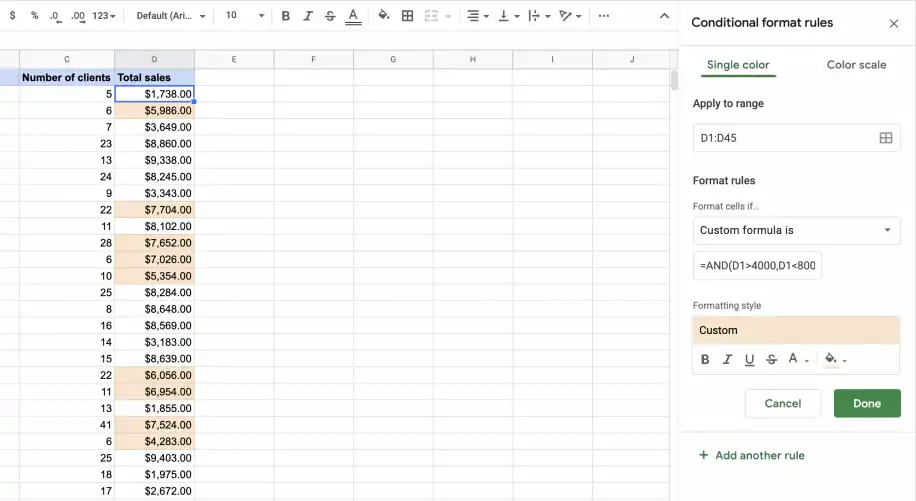Select column D header
This screenshot has height=501, width=916.
154,60
